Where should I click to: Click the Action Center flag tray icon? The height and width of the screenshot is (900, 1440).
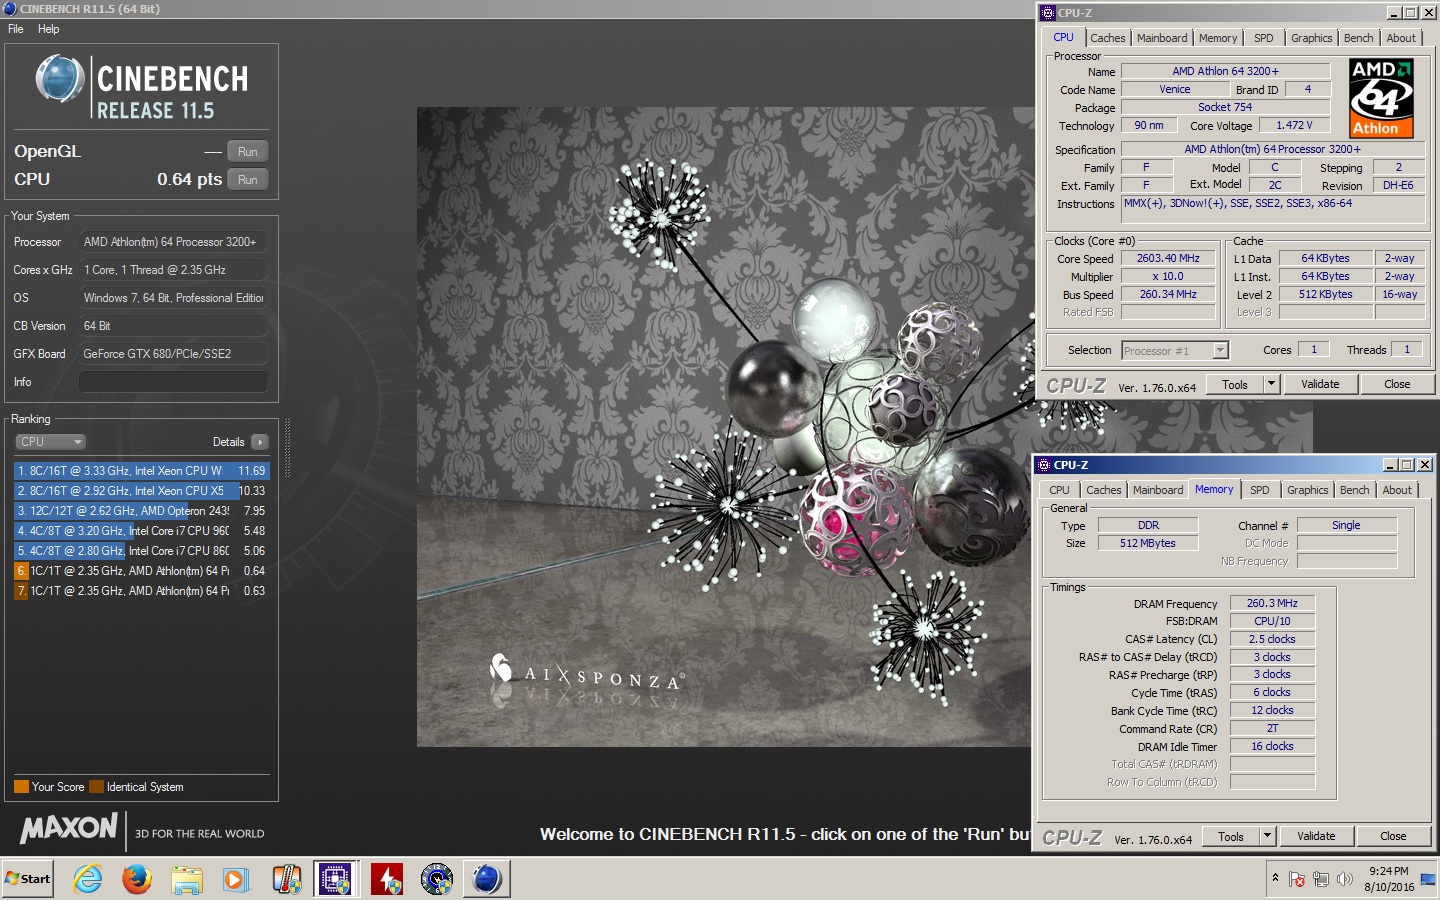[1297, 879]
